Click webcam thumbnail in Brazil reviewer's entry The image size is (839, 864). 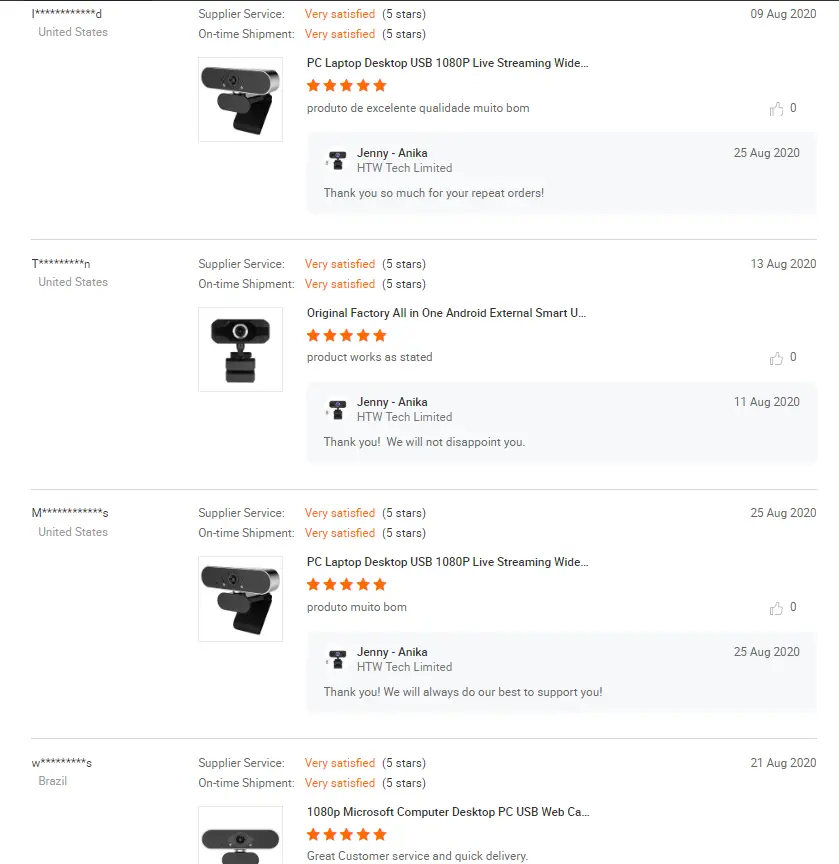(240, 835)
